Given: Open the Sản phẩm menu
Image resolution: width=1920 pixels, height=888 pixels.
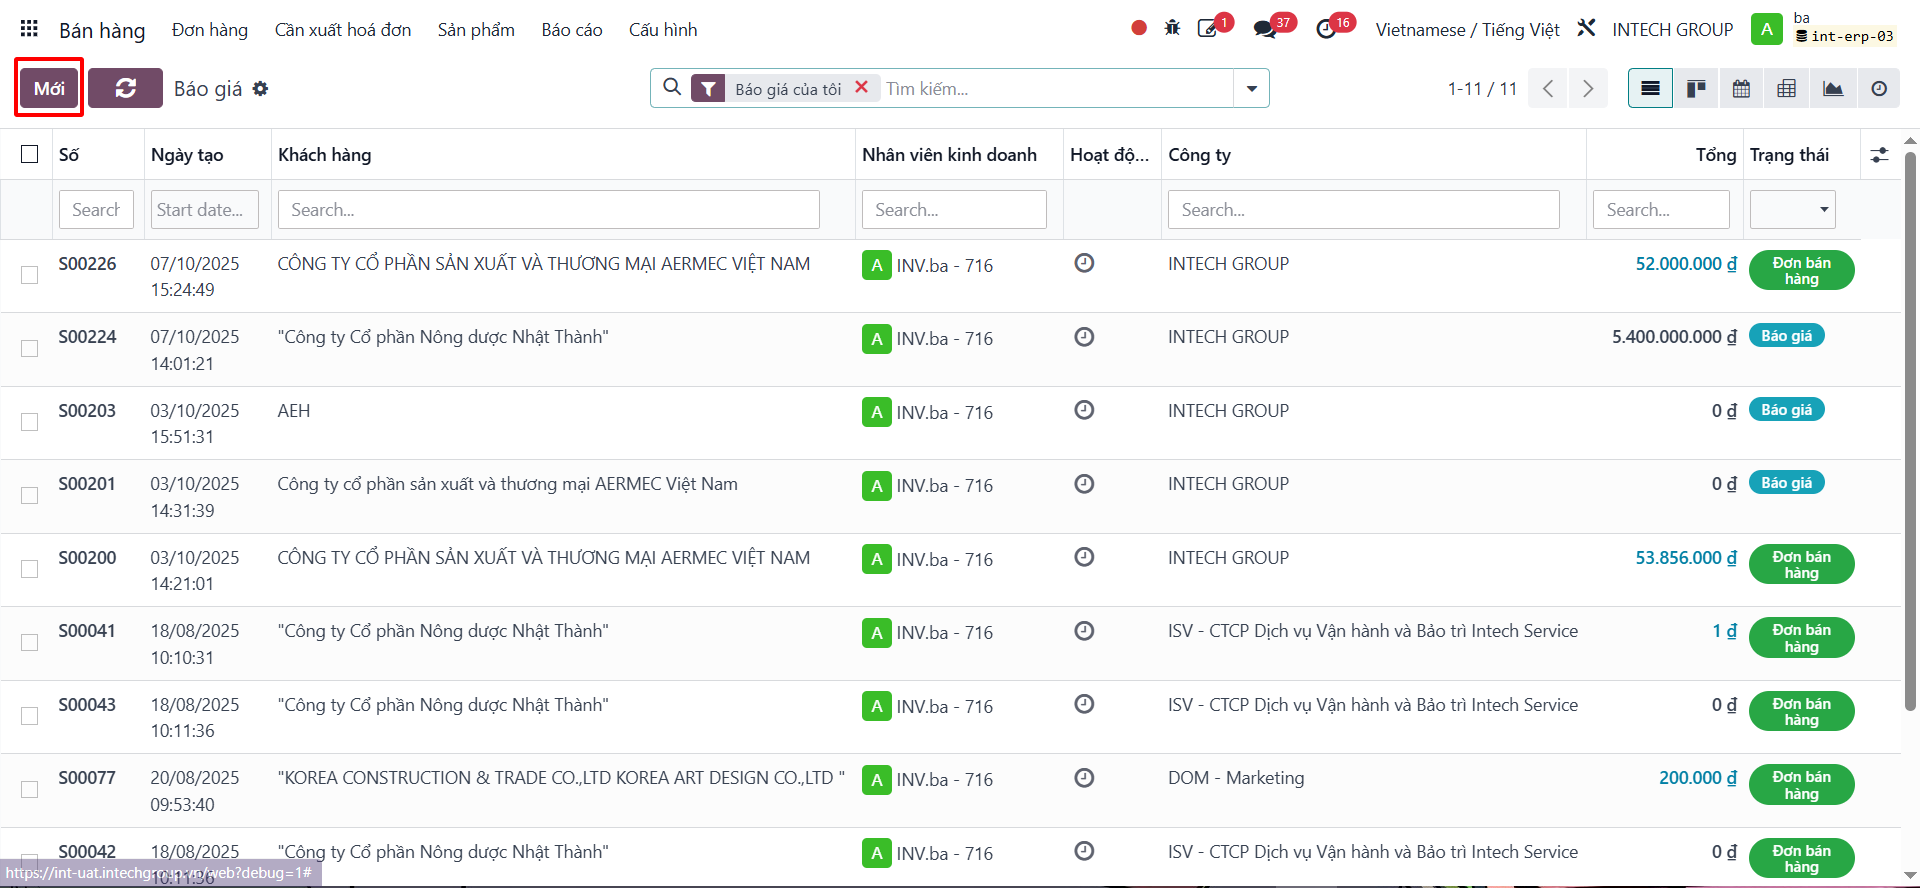Looking at the screenshot, I should [476, 30].
